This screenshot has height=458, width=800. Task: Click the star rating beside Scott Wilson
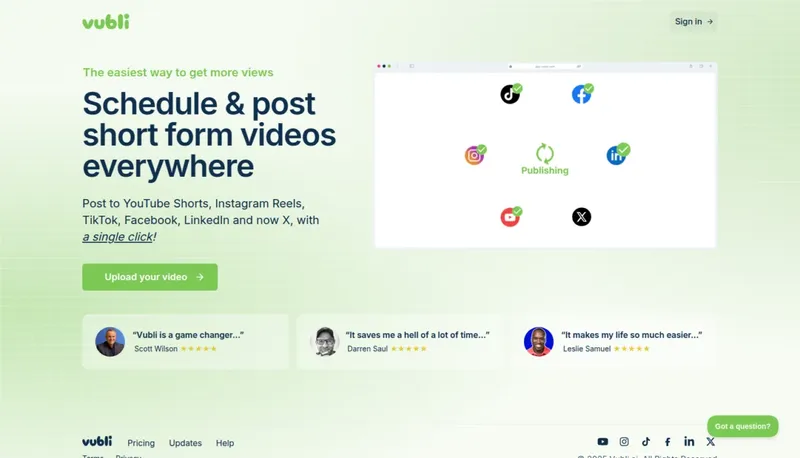click(x=199, y=349)
